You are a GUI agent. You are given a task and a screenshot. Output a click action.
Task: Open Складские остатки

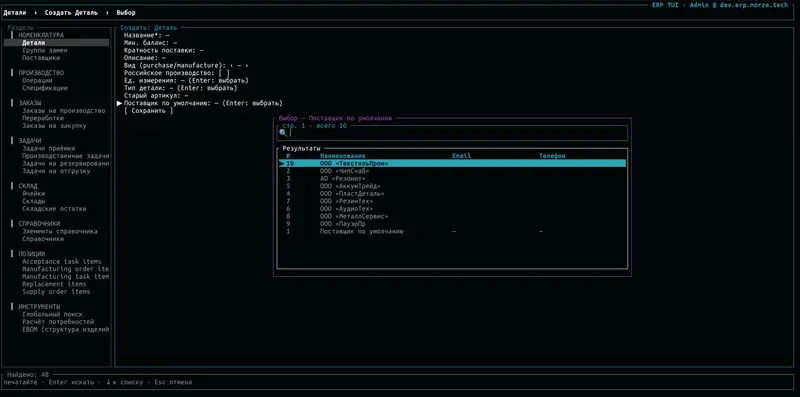[54, 209]
